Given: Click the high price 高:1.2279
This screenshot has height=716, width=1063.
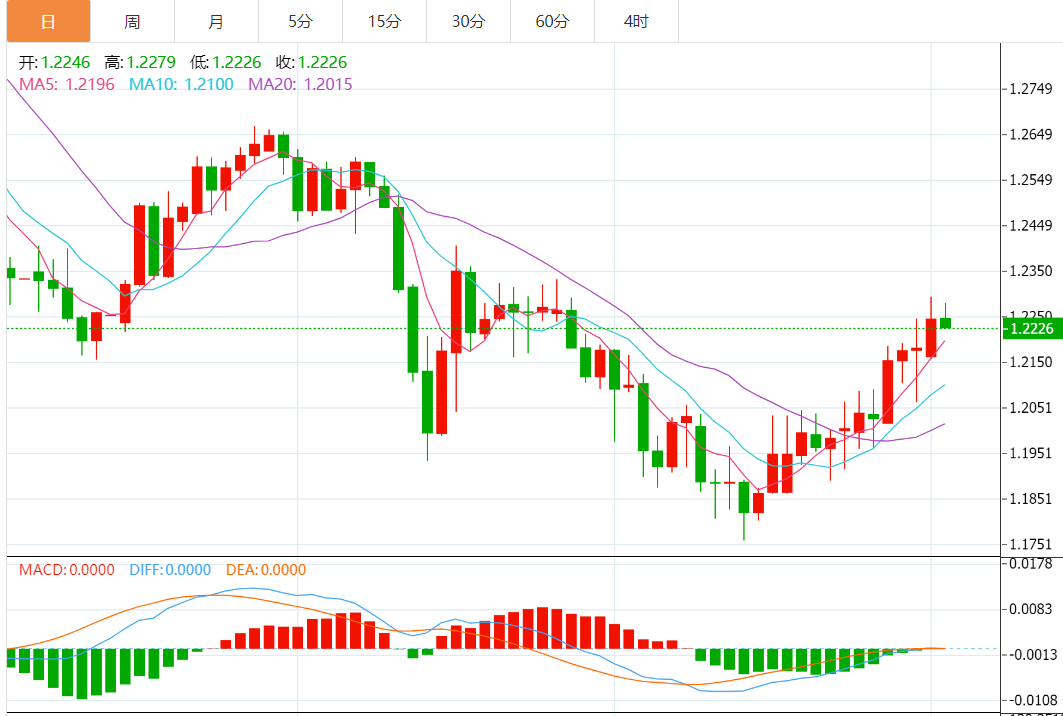Looking at the screenshot, I should point(140,63).
